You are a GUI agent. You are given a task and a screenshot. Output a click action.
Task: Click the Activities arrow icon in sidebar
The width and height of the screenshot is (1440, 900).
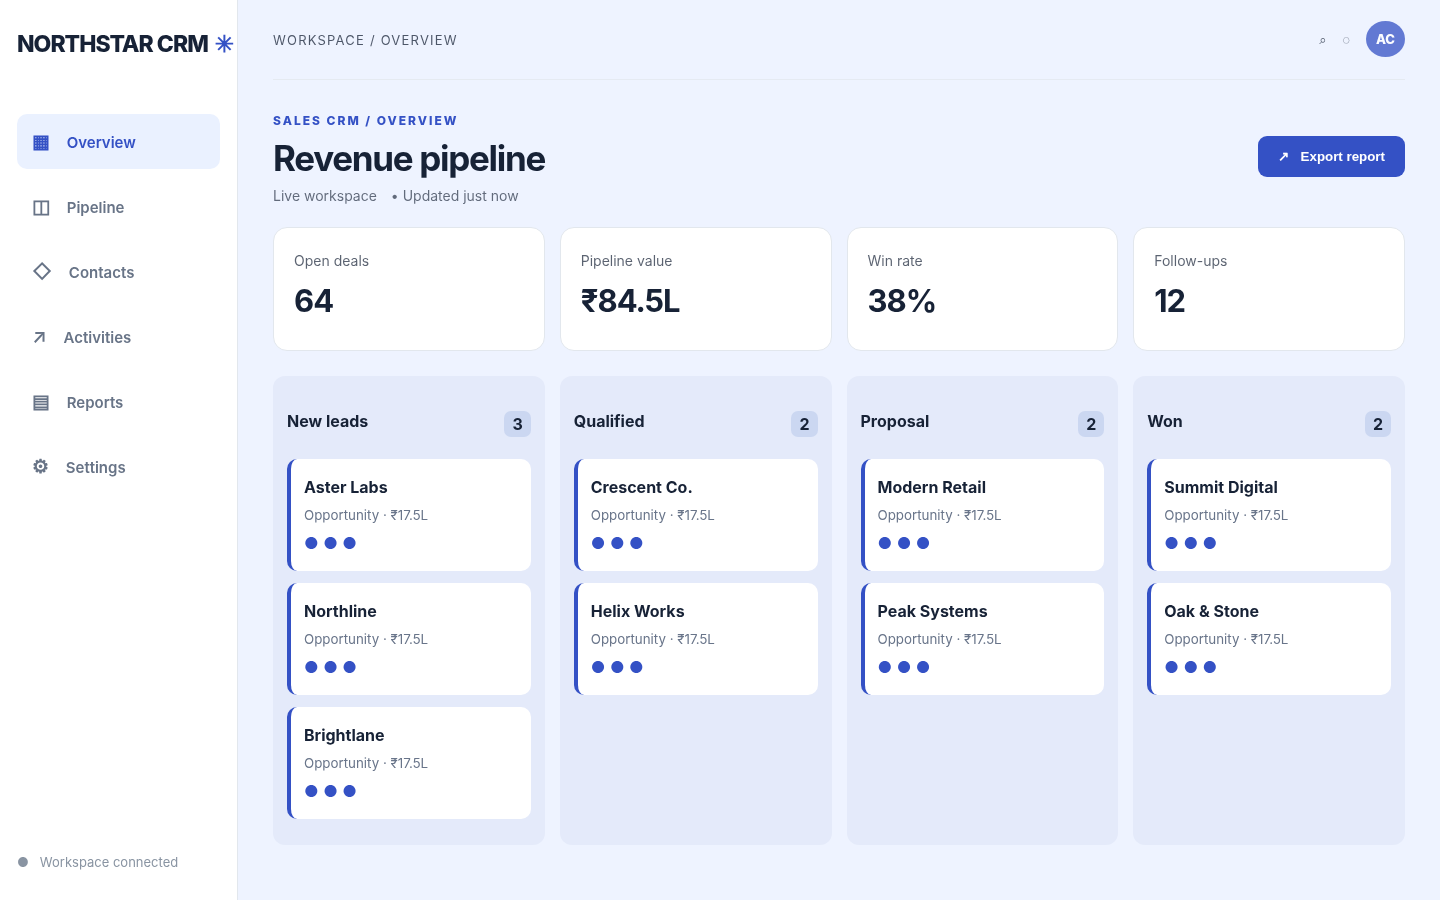[39, 337]
